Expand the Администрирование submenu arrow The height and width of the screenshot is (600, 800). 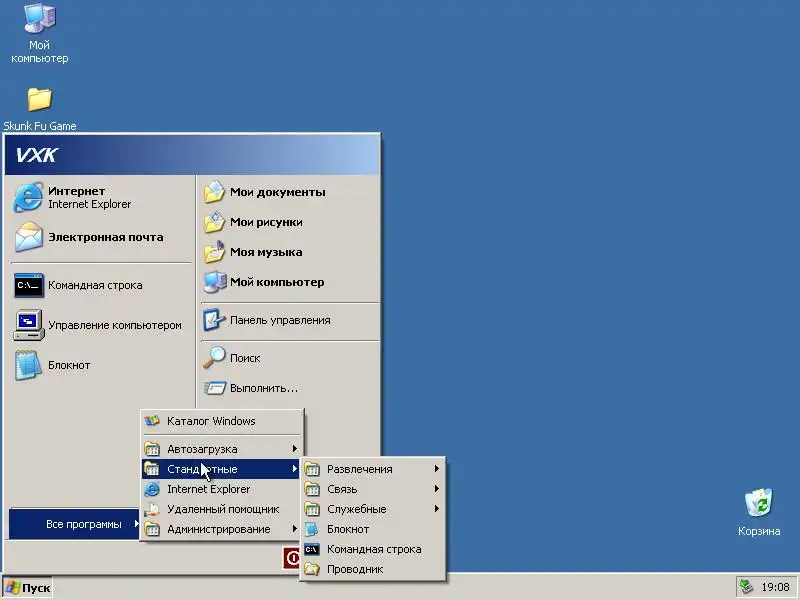294,529
